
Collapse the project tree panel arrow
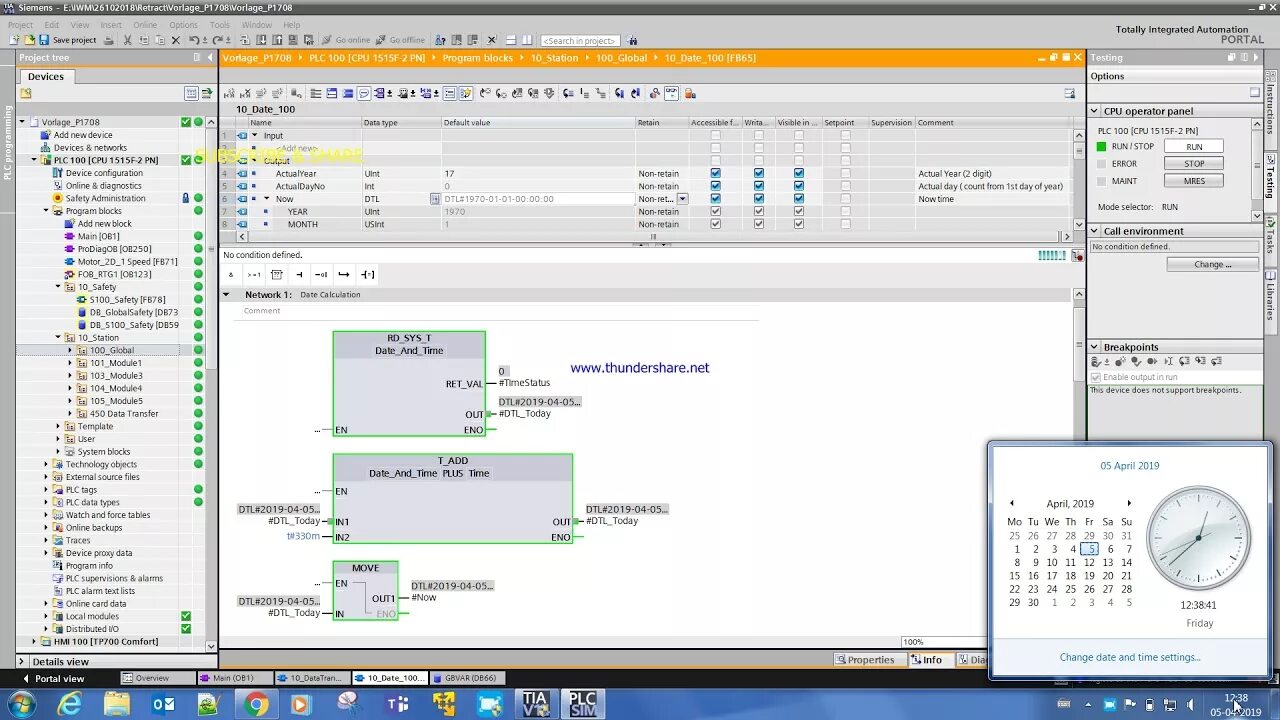209,58
